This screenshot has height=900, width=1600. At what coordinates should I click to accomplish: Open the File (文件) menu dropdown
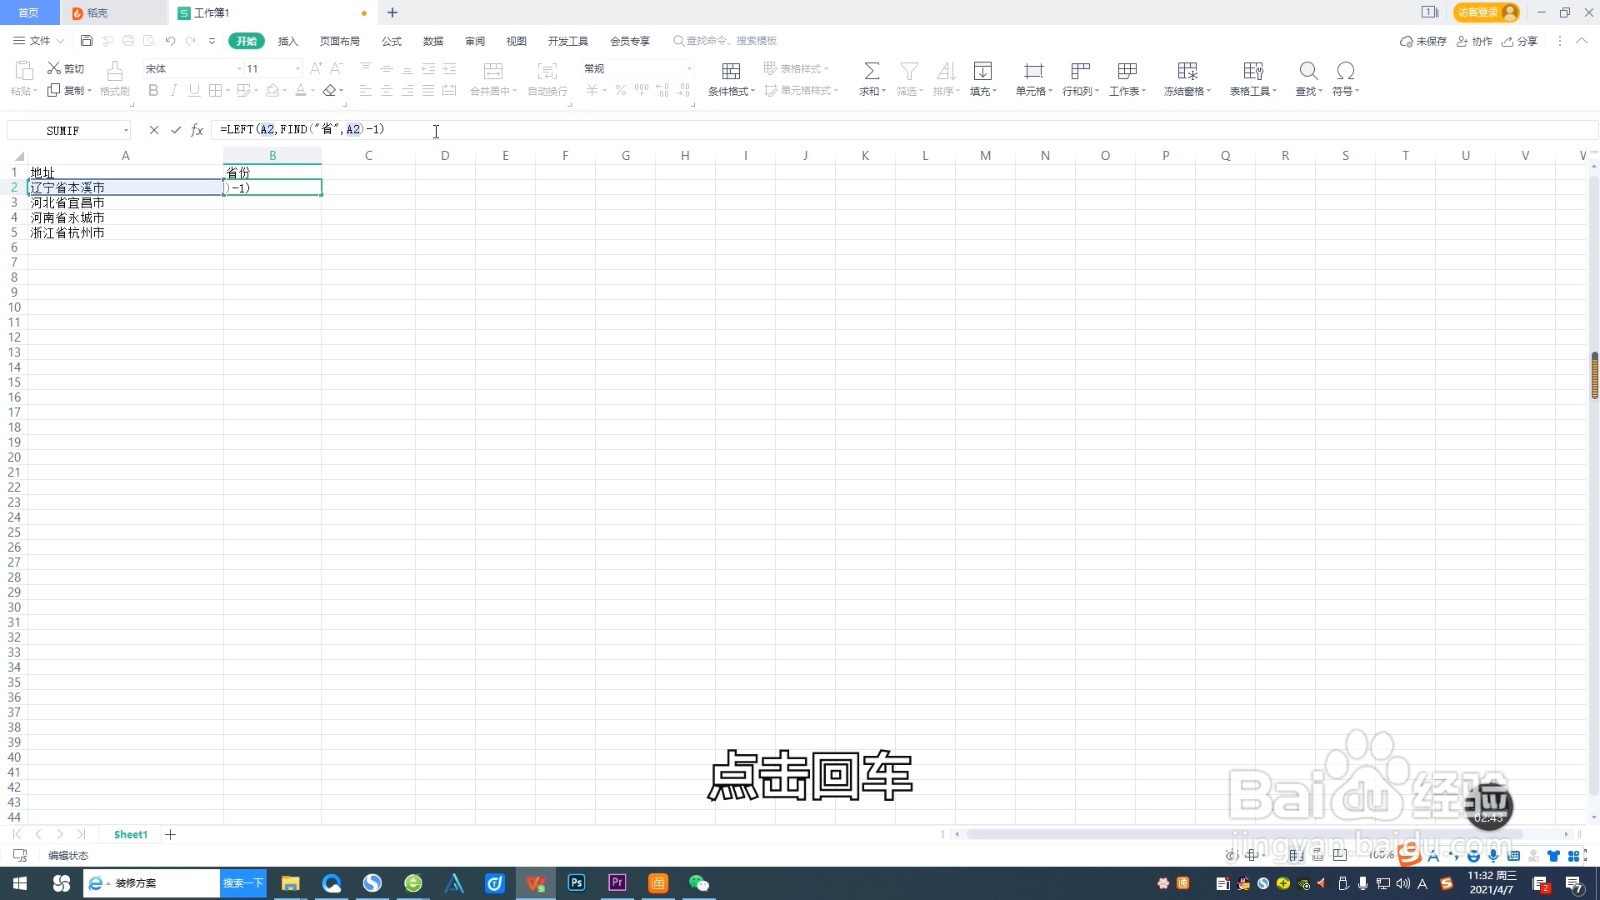click(x=39, y=41)
